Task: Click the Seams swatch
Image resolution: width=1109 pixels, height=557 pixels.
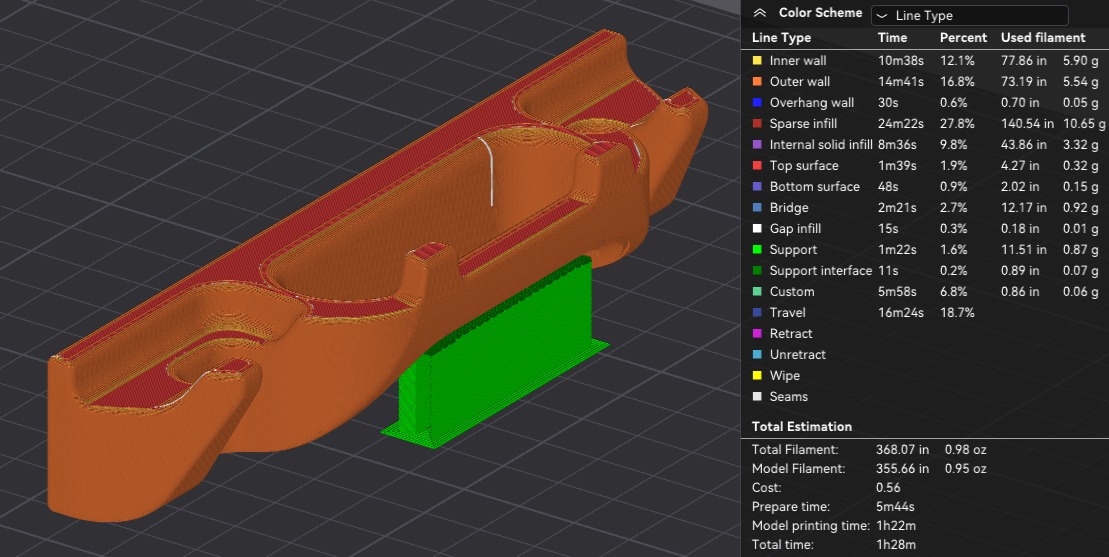Action: pyautogui.click(x=757, y=397)
